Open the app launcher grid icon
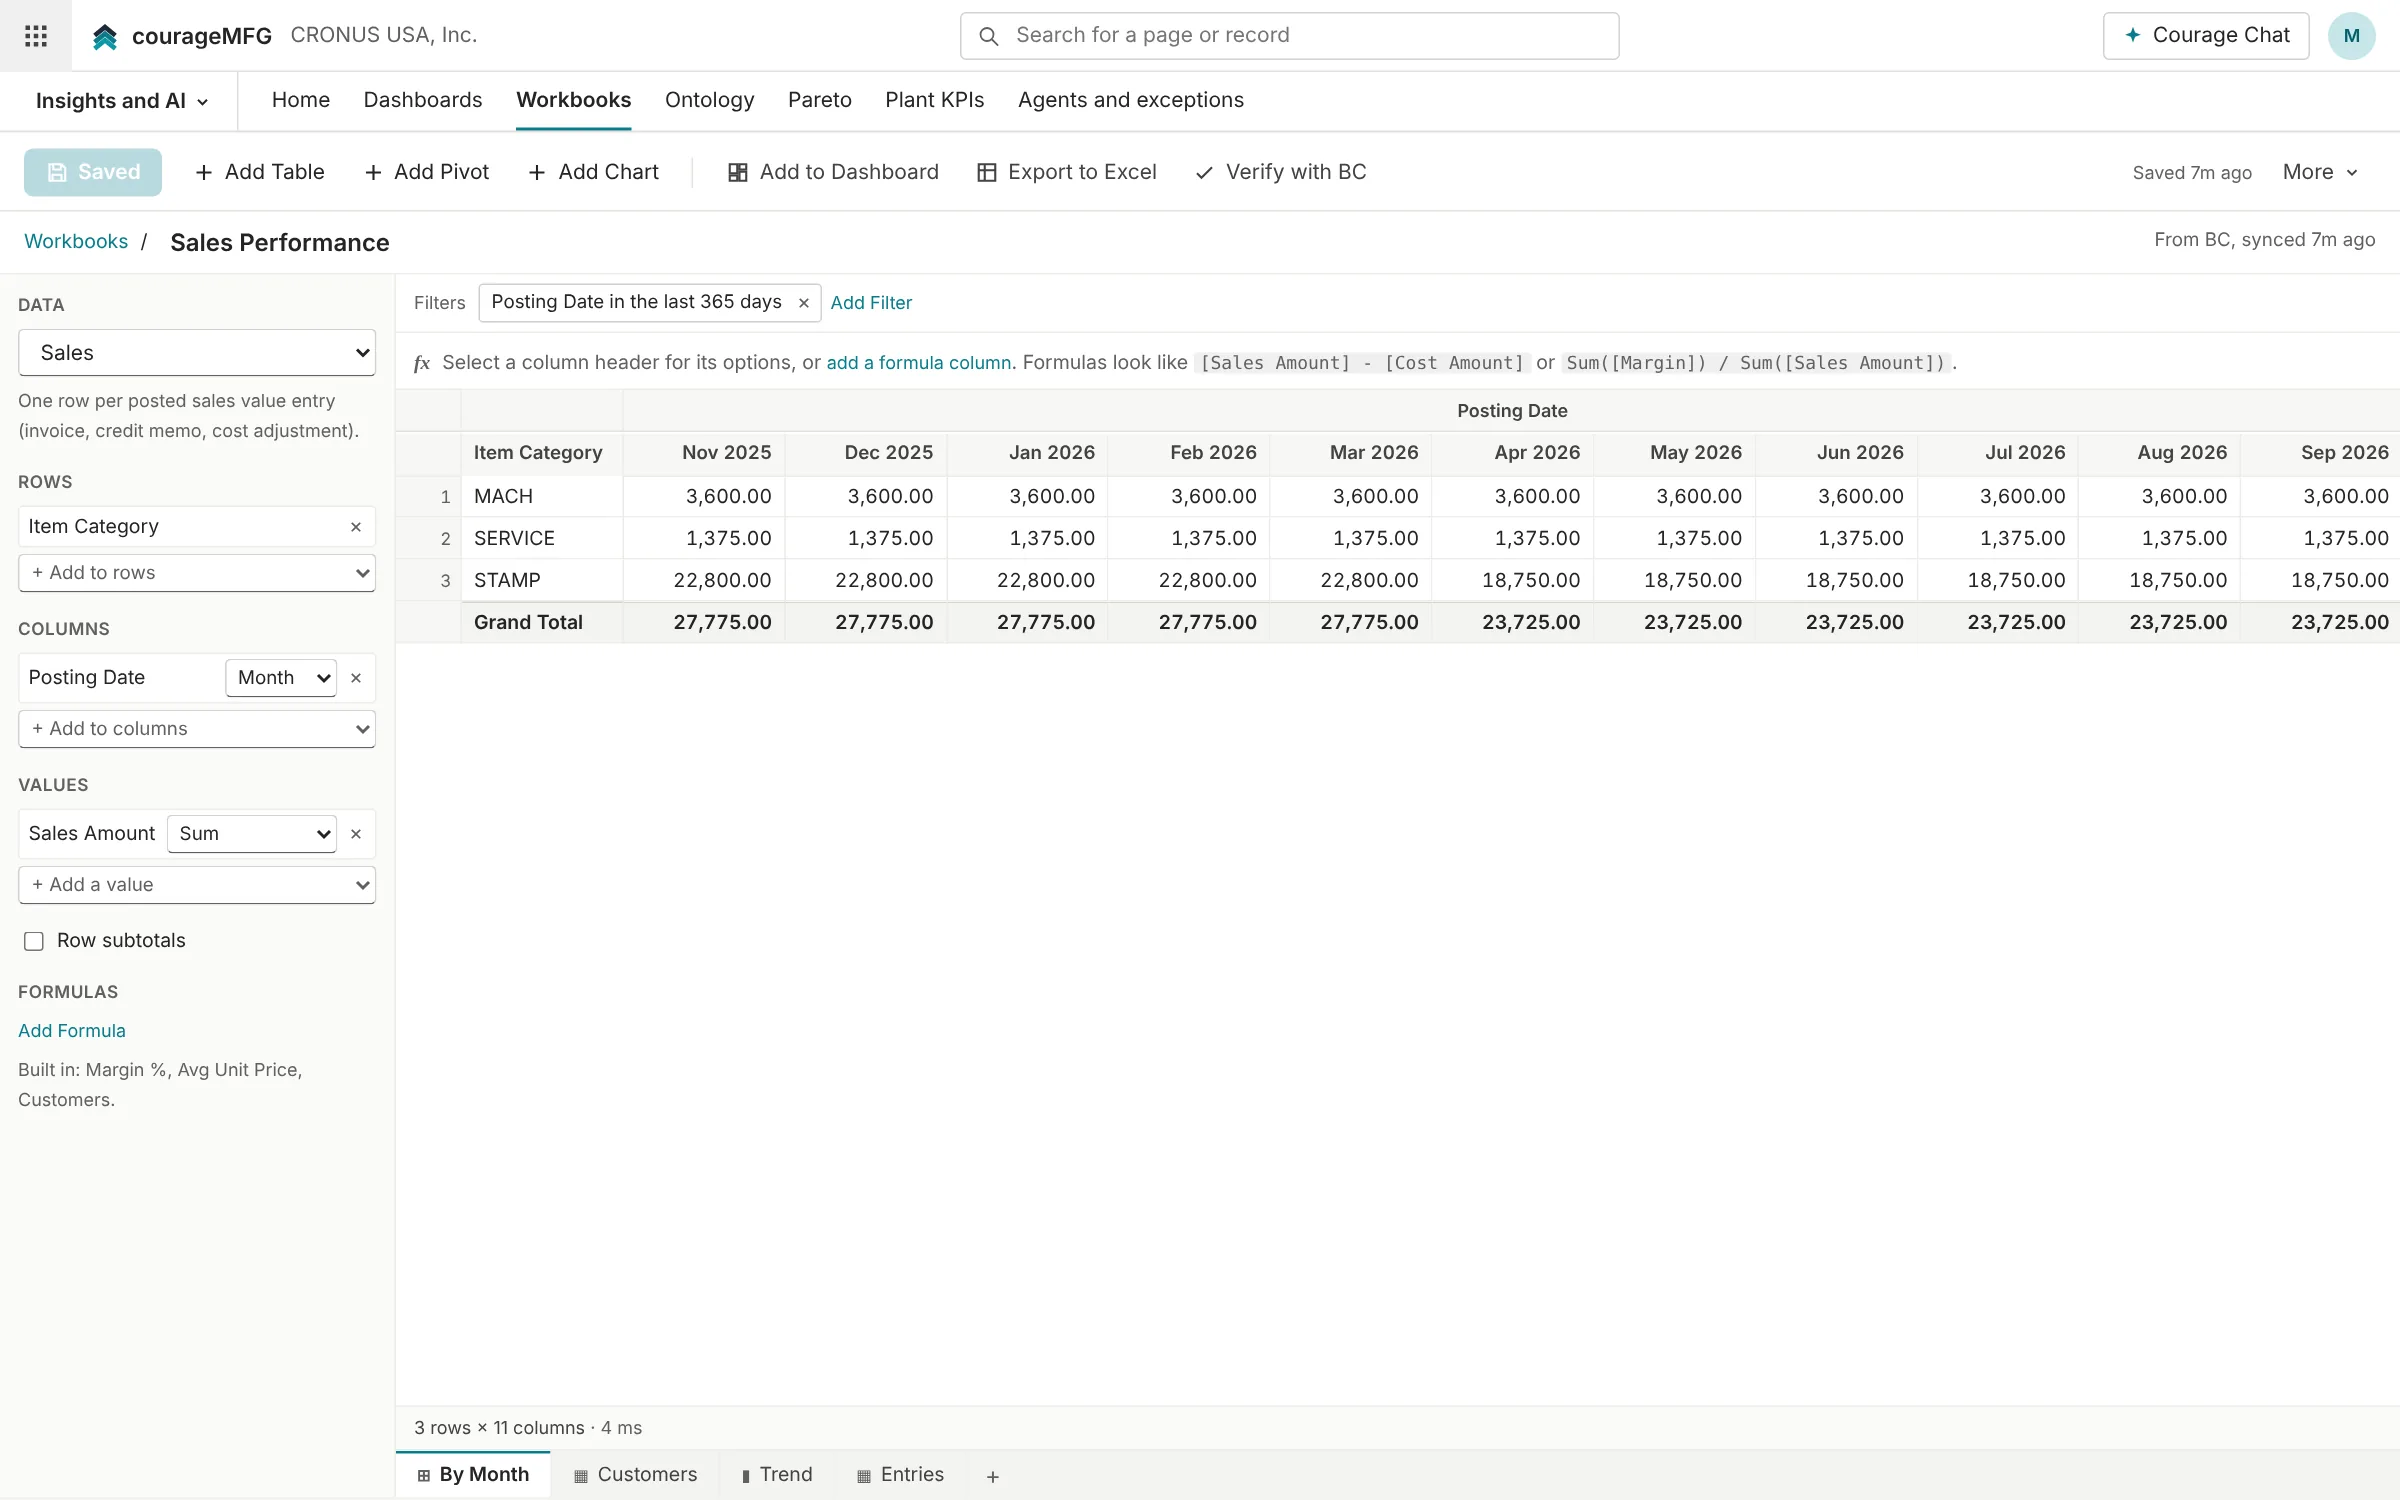Image resolution: width=2400 pixels, height=1500 pixels. coord(36,36)
